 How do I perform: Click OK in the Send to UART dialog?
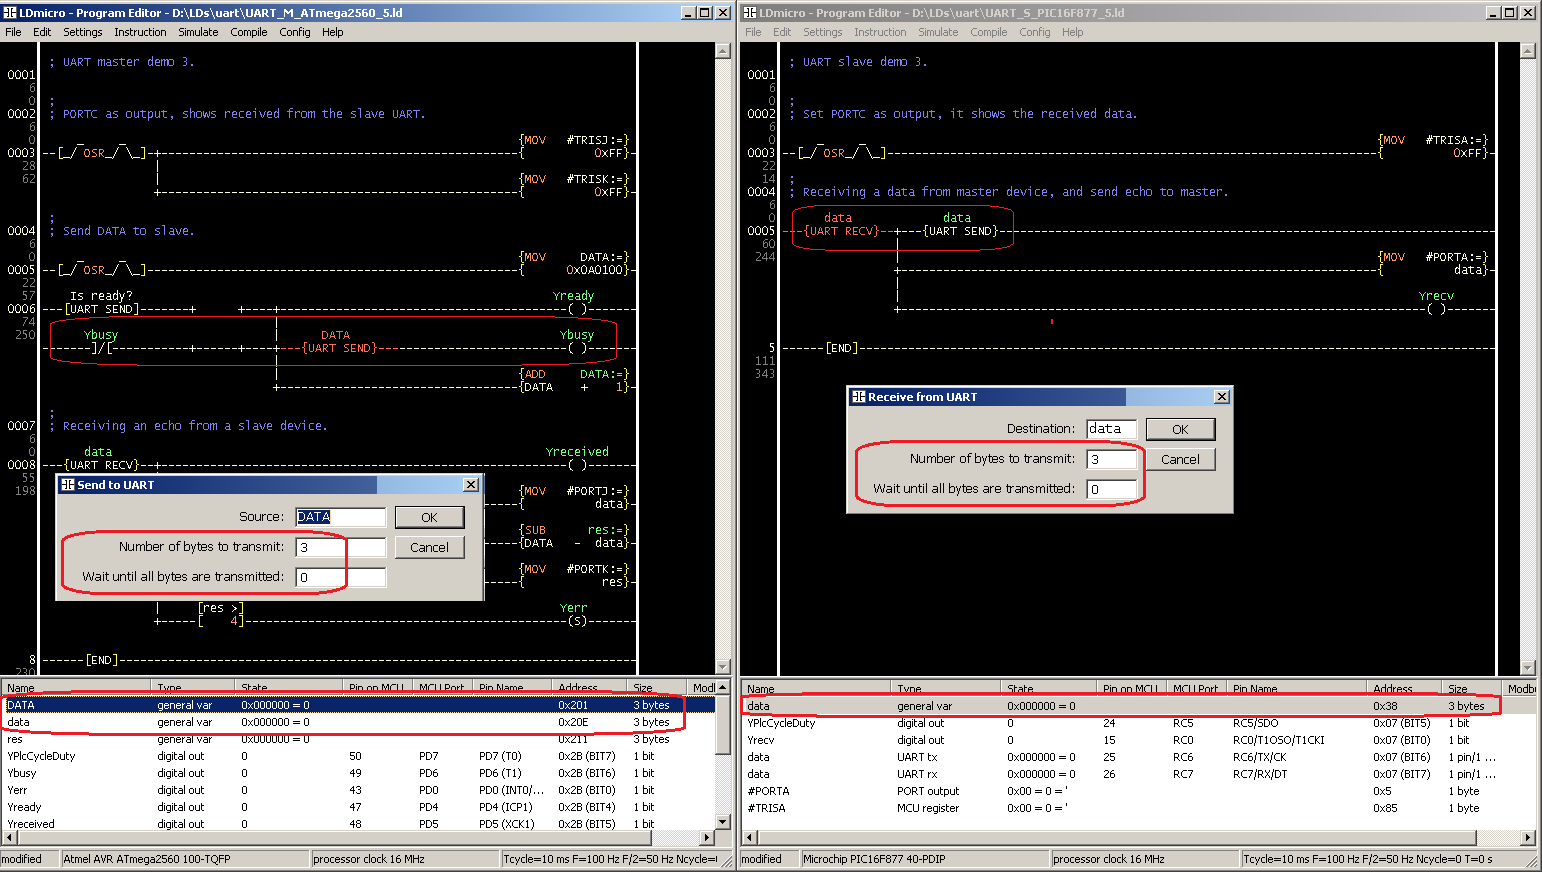(429, 517)
